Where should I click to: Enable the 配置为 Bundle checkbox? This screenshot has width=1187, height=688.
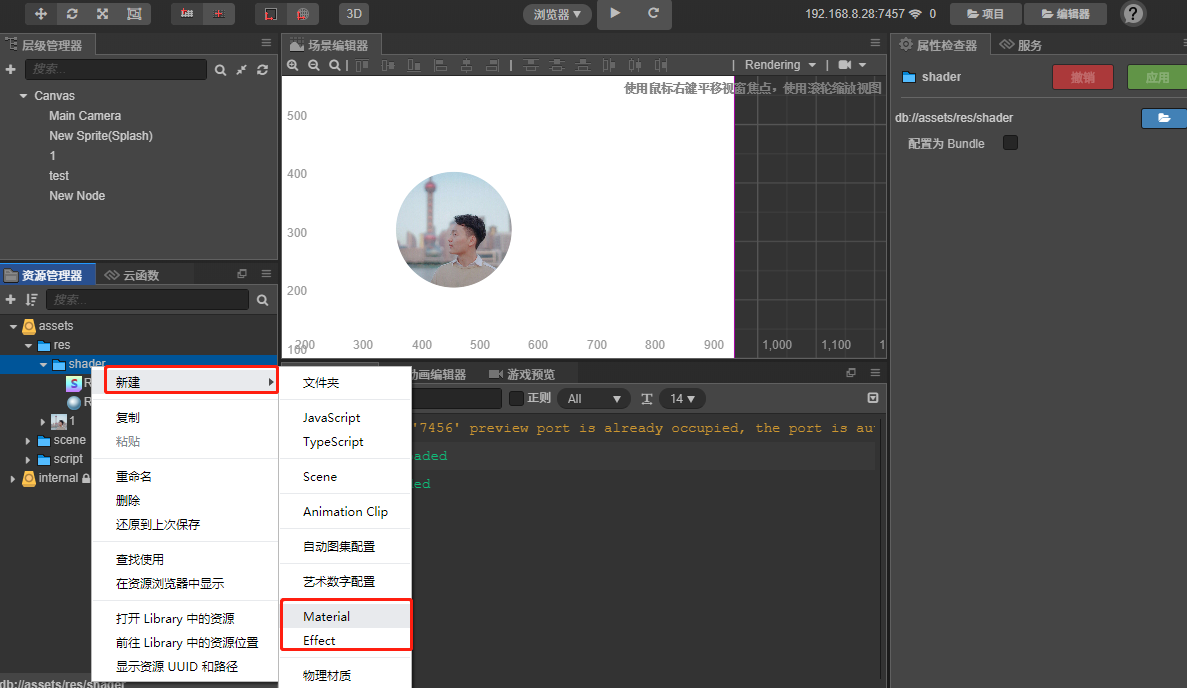(x=1010, y=143)
